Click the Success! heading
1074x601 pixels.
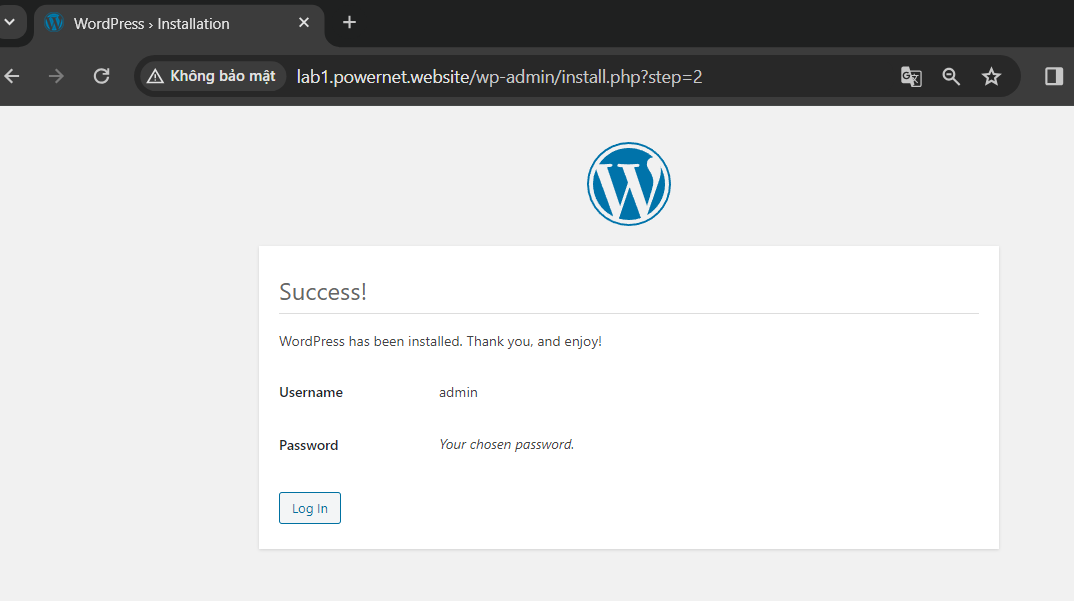click(323, 292)
